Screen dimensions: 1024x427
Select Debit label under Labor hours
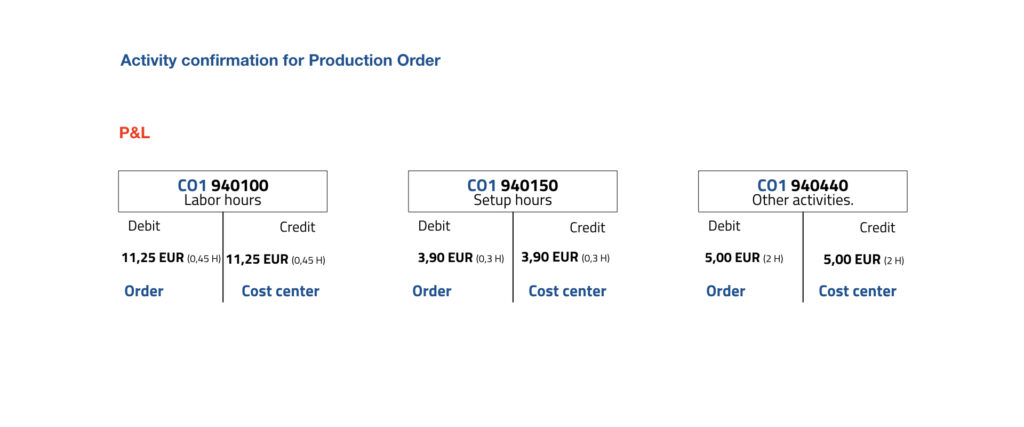[144, 226]
